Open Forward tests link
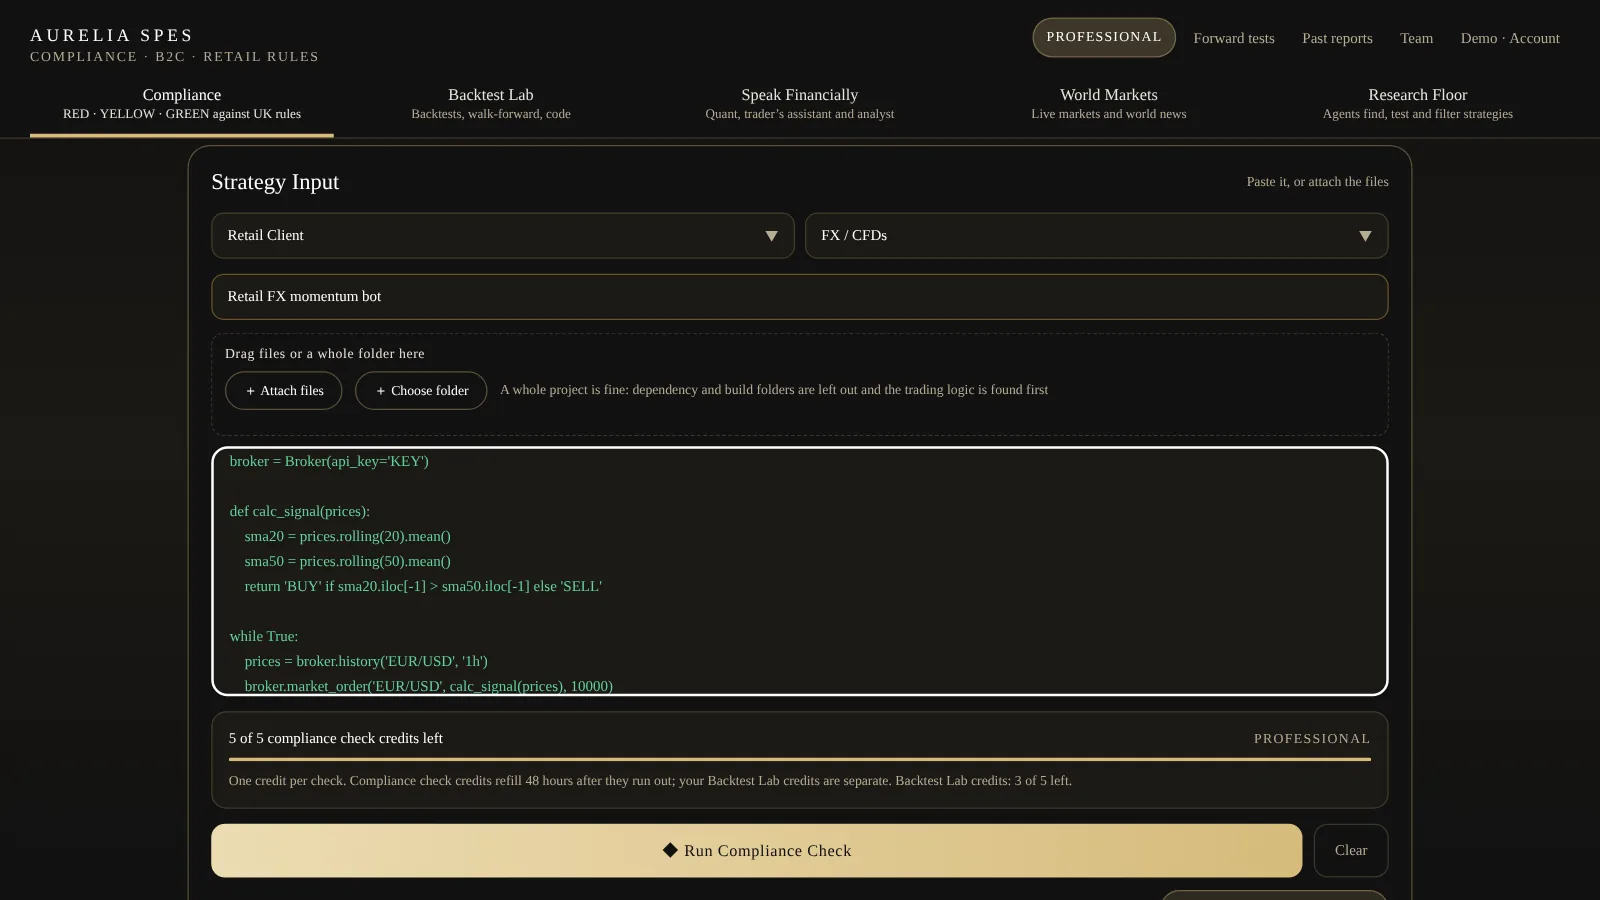 (x=1234, y=38)
